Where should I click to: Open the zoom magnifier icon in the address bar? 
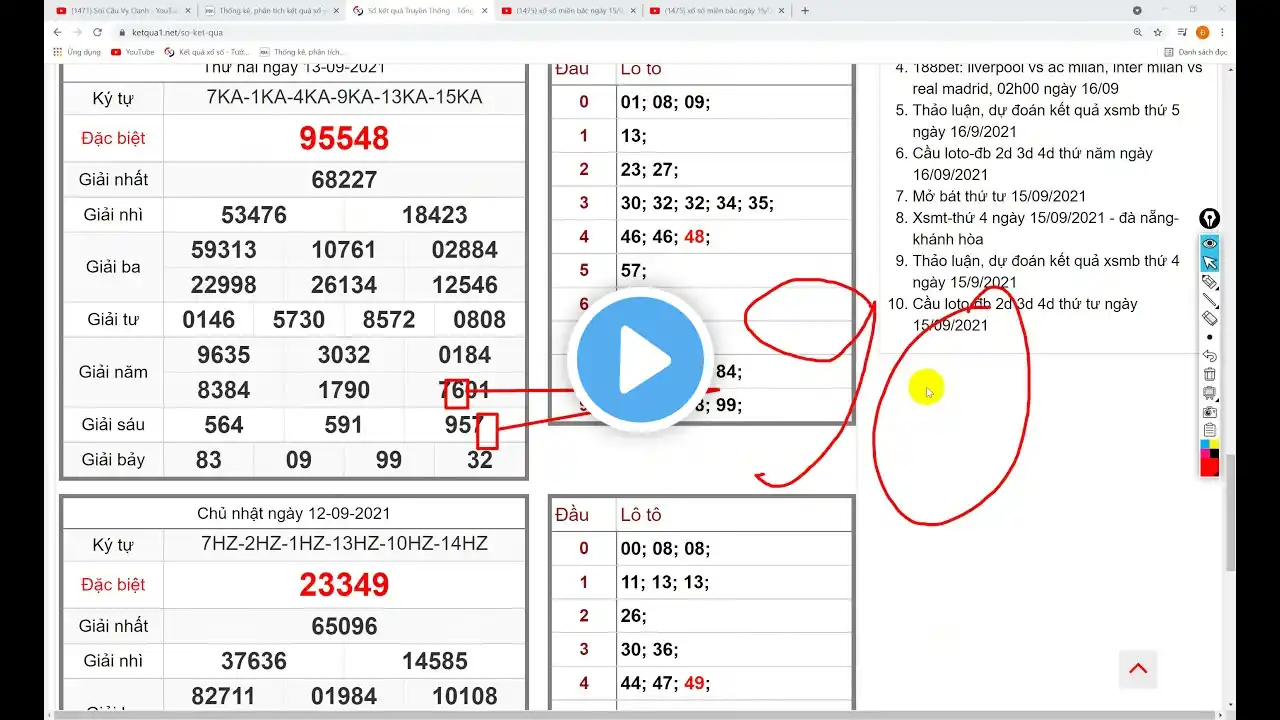click(1139, 32)
